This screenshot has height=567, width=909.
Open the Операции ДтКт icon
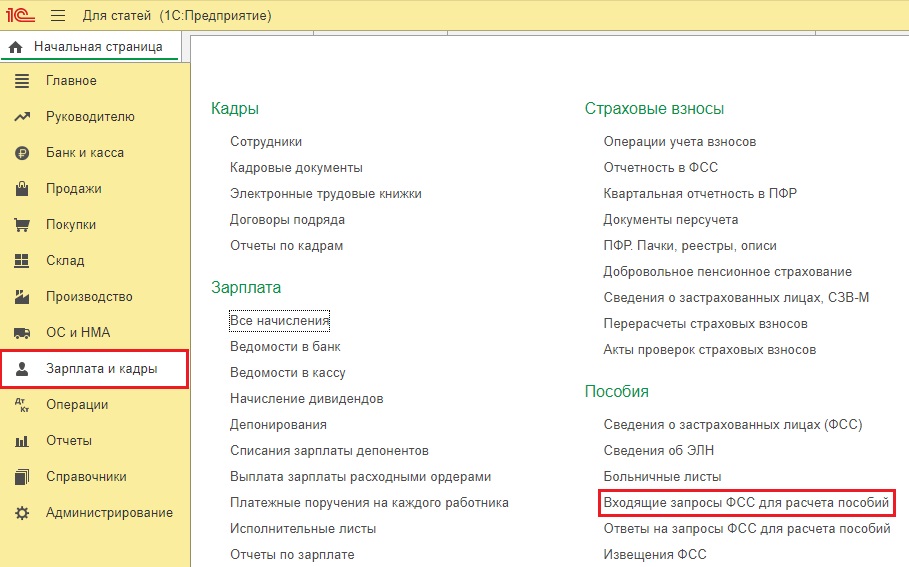coord(22,405)
